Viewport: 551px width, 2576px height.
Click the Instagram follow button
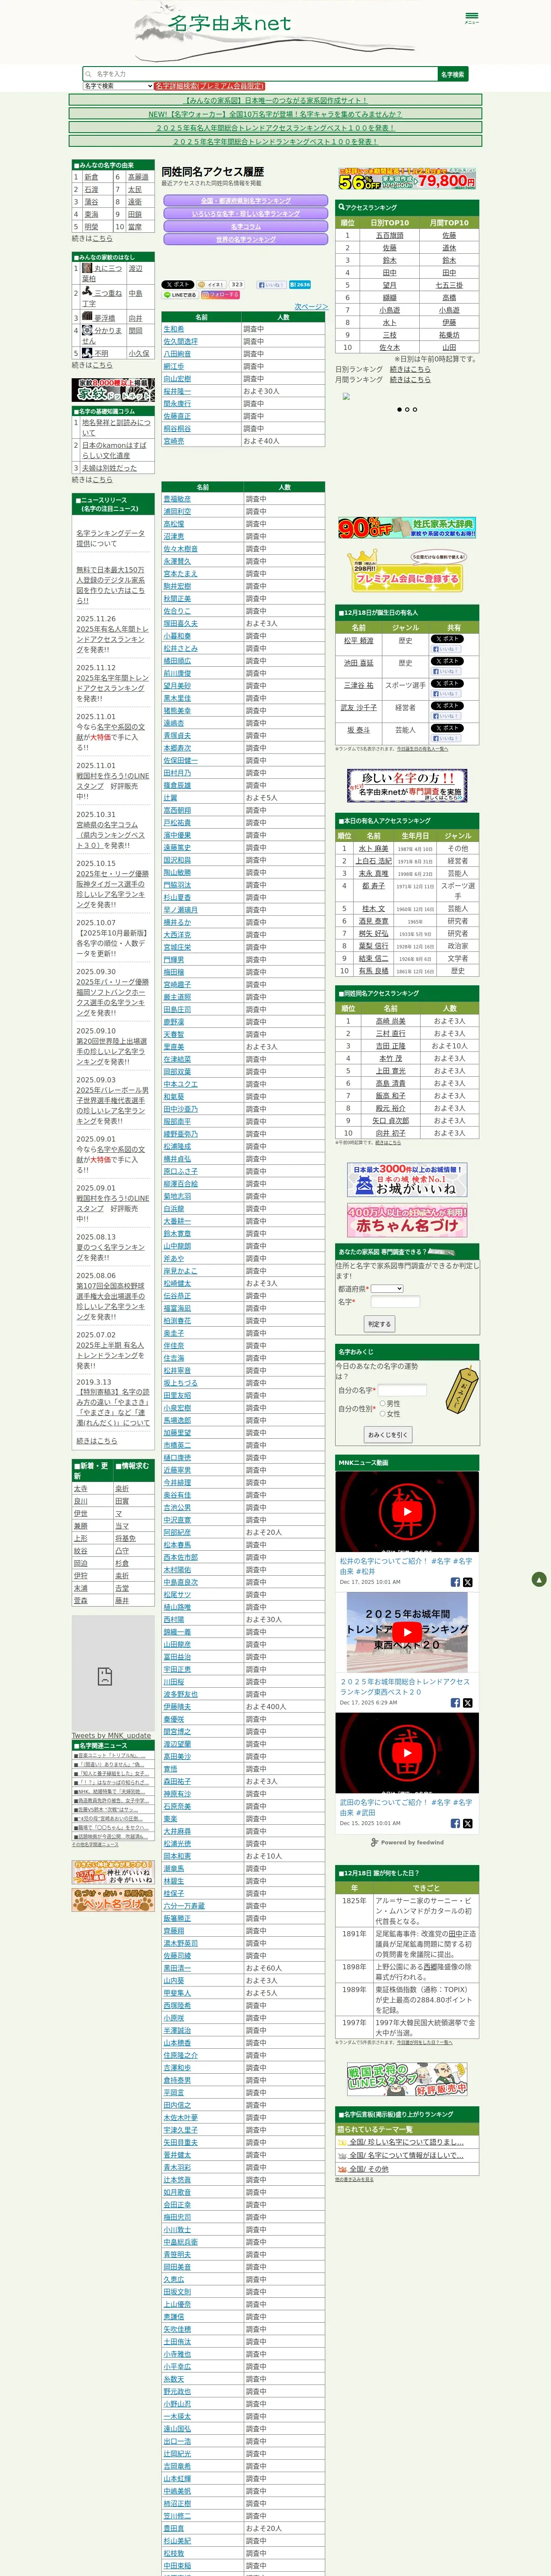220,295
